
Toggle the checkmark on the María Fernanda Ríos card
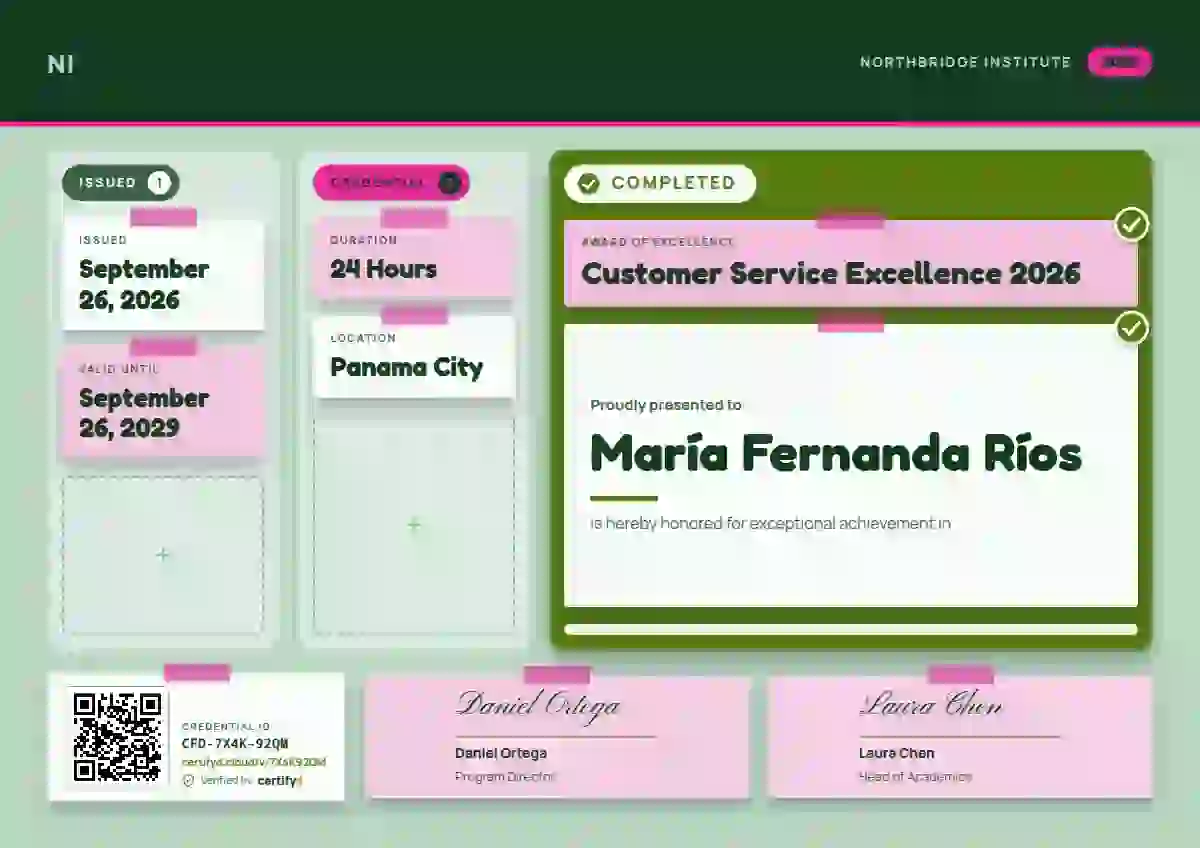pyautogui.click(x=1132, y=328)
